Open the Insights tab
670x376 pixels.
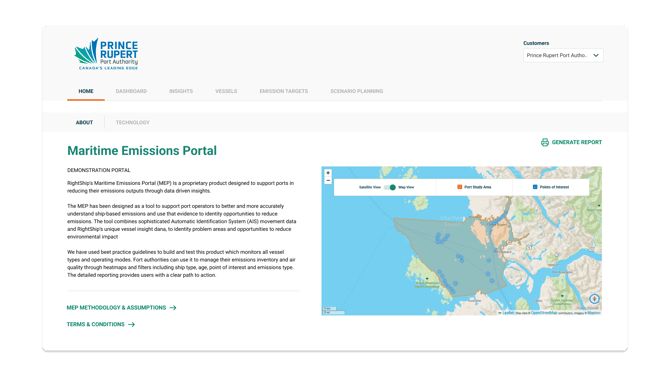point(181,91)
